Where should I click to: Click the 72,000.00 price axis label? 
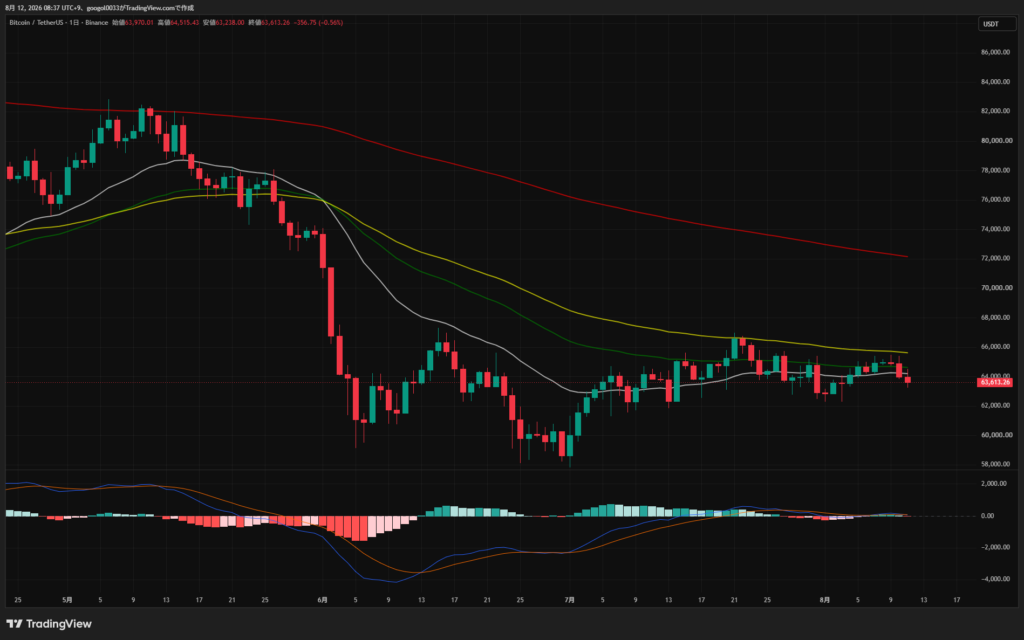point(997,259)
